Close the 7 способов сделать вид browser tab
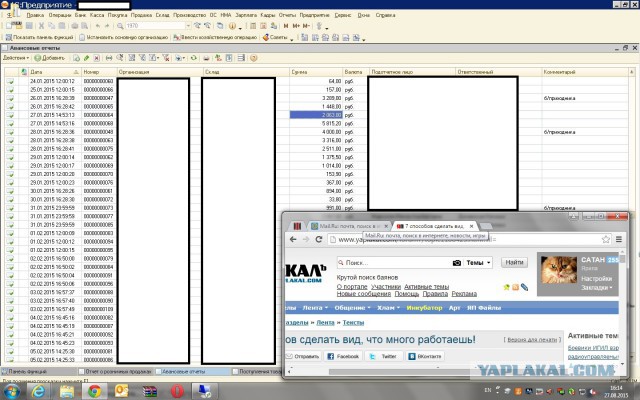Screen dimensions: 640x400 coord(471,226)
